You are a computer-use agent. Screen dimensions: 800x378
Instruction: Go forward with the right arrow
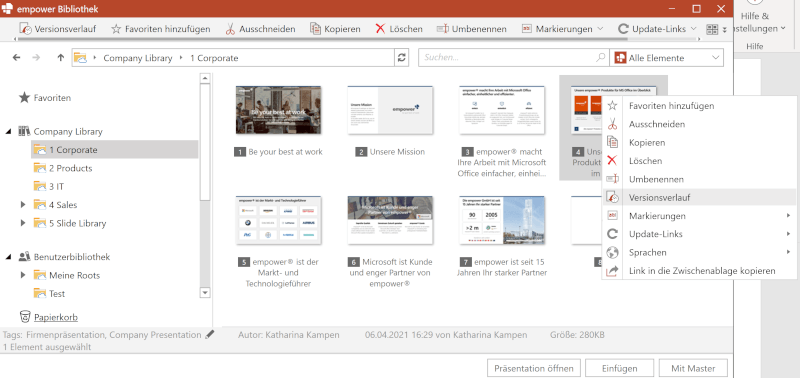point(36,58)
